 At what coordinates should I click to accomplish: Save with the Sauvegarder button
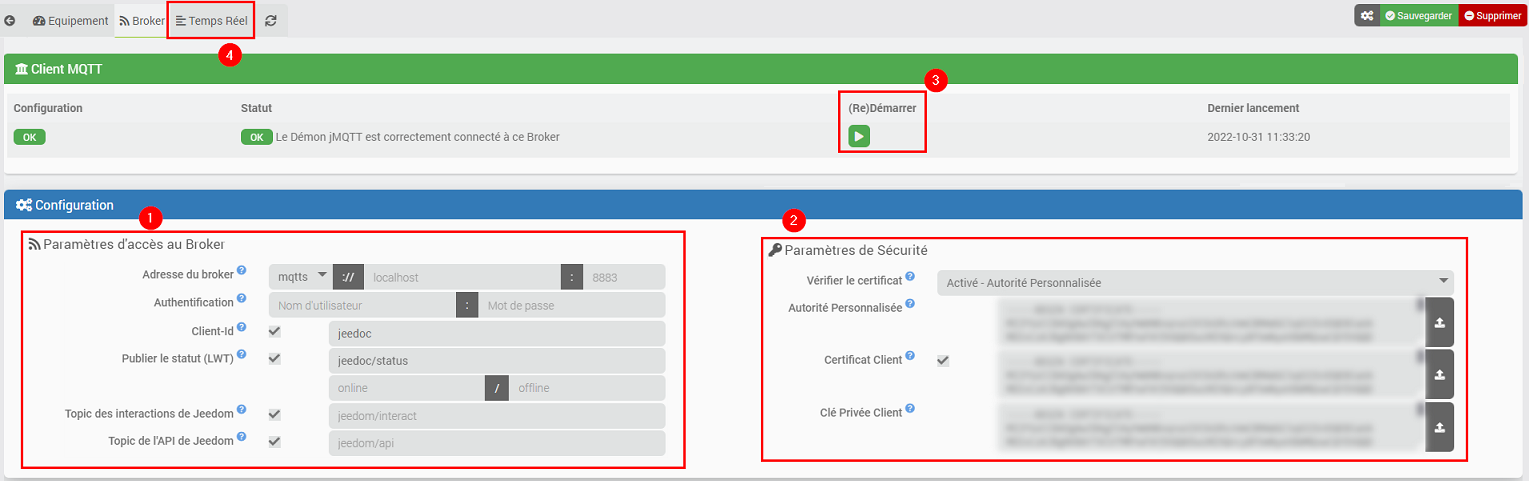coord(1419,16)
